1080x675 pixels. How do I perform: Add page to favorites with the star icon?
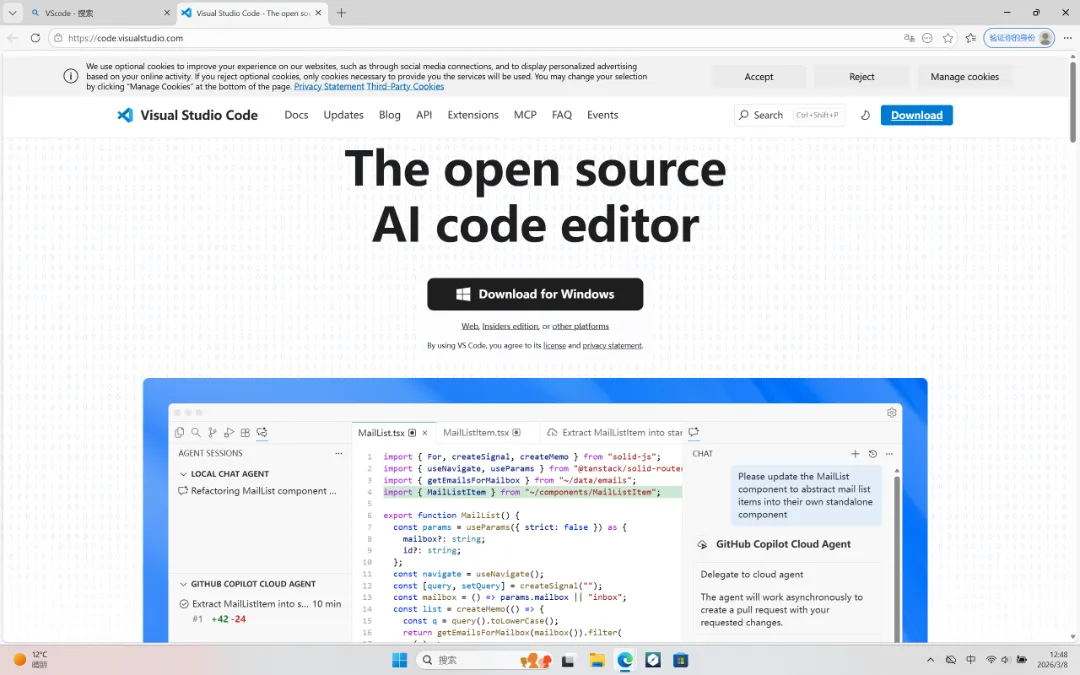pos(948,38)
